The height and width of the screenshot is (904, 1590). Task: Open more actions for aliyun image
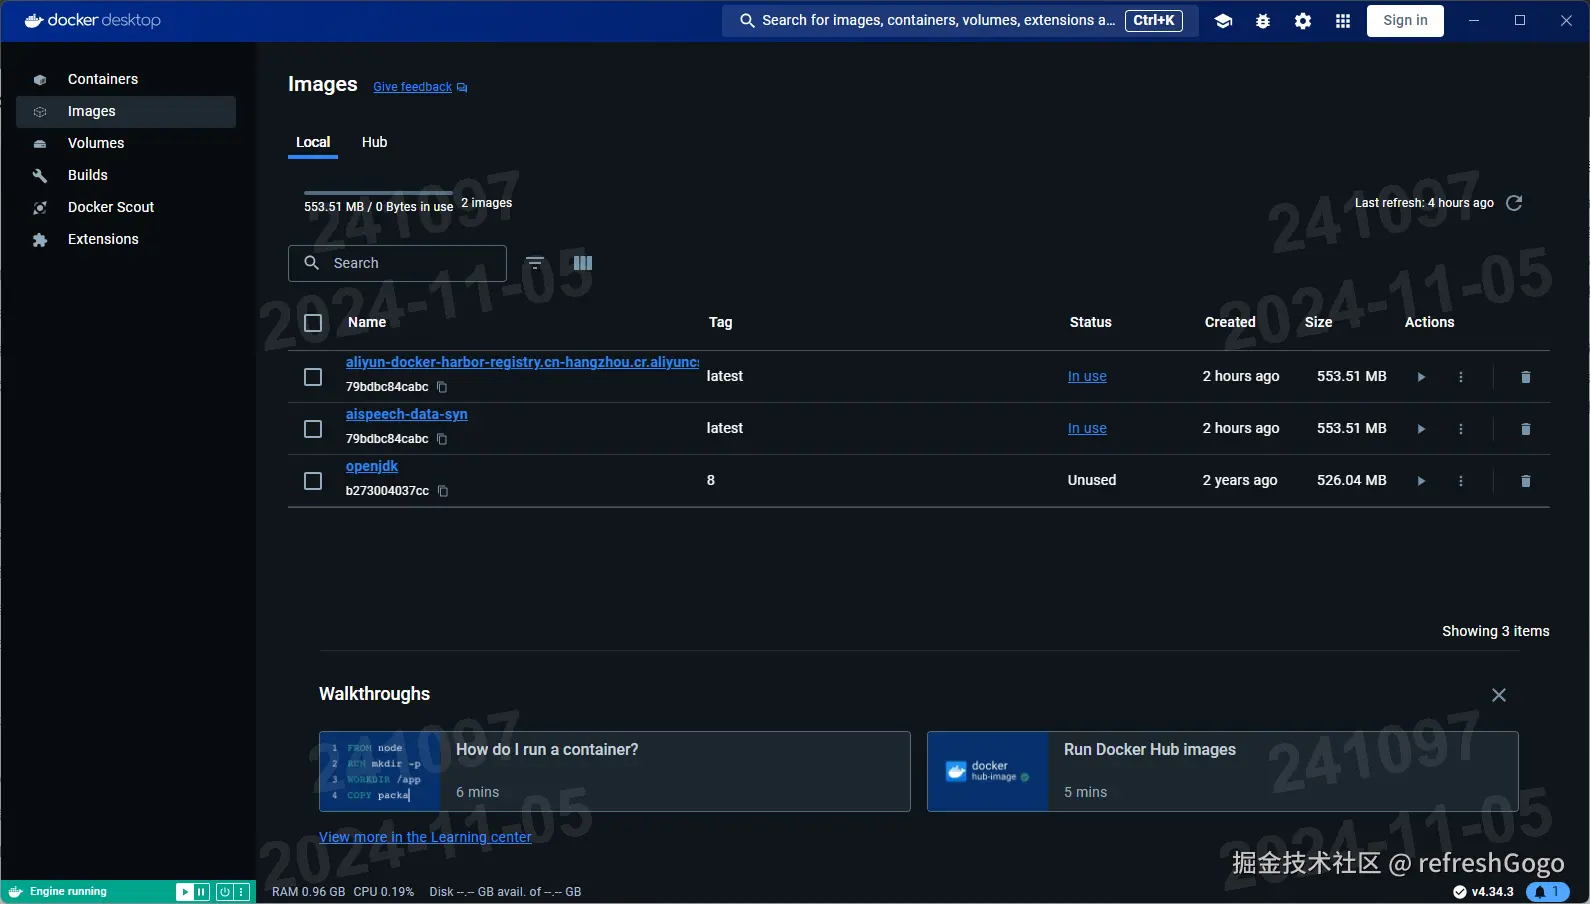1461,377
